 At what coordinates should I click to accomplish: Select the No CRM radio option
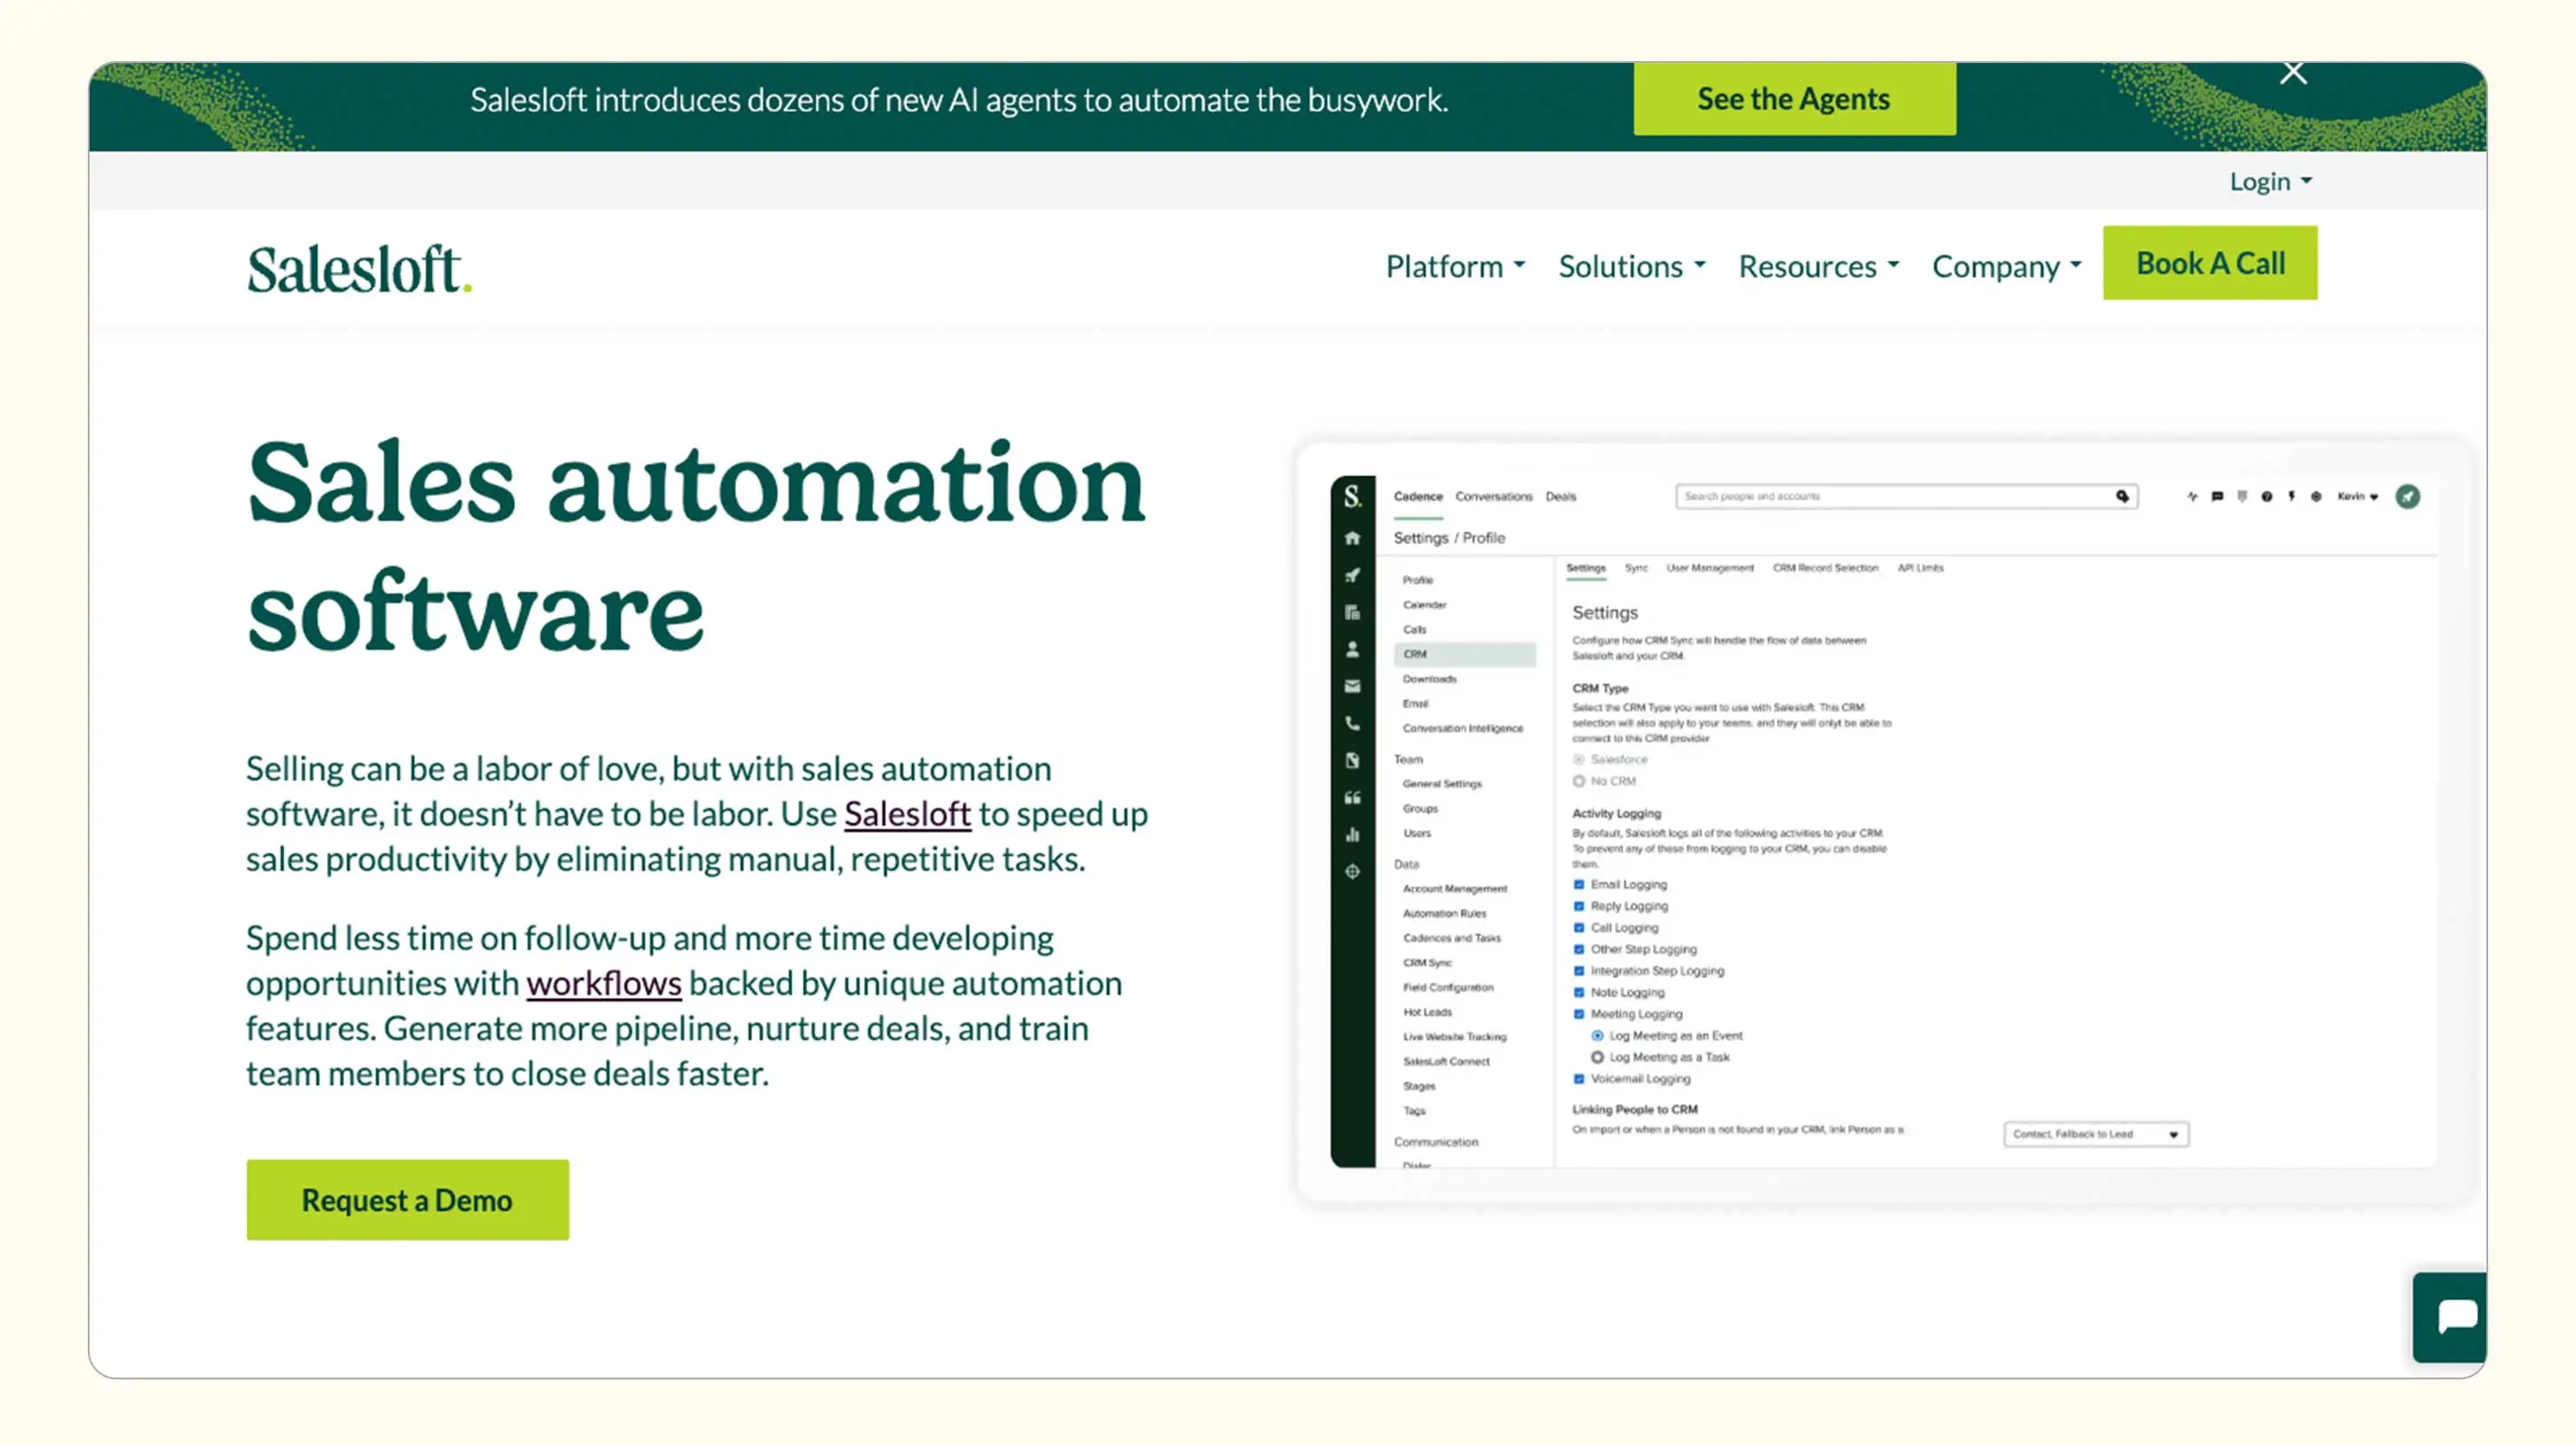(1579, 781)
